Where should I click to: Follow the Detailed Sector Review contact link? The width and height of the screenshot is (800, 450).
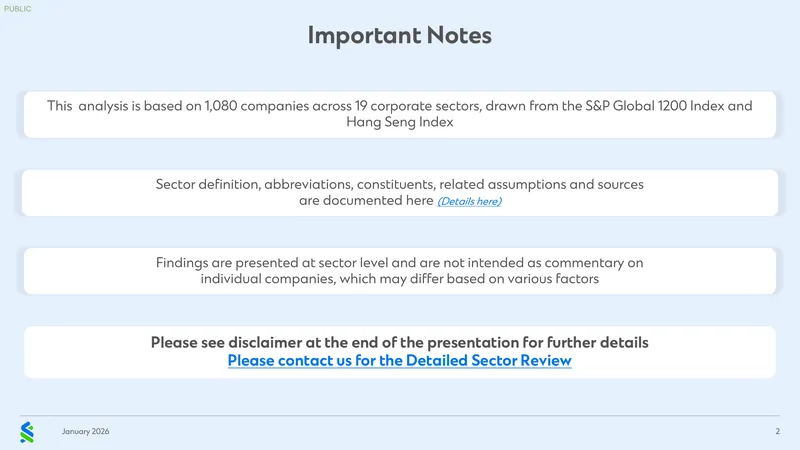[x=399, y=361]
